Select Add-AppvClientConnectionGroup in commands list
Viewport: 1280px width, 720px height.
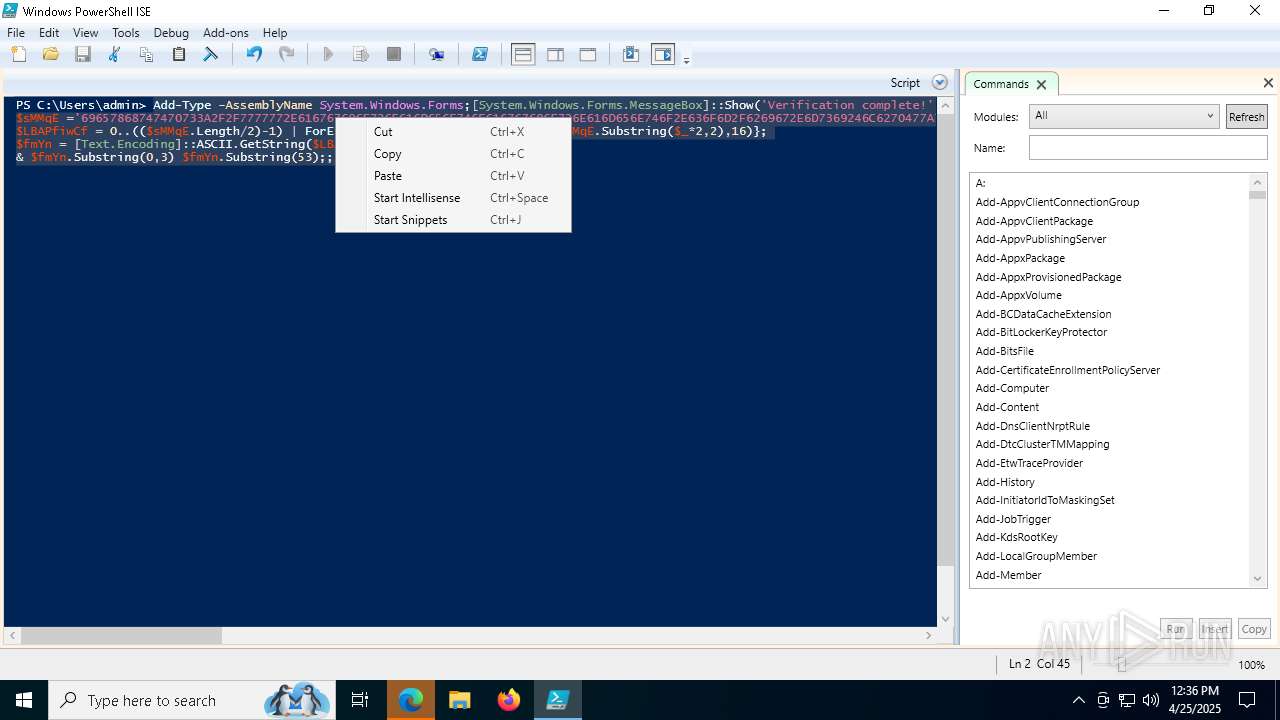[x=1057, y=202]
